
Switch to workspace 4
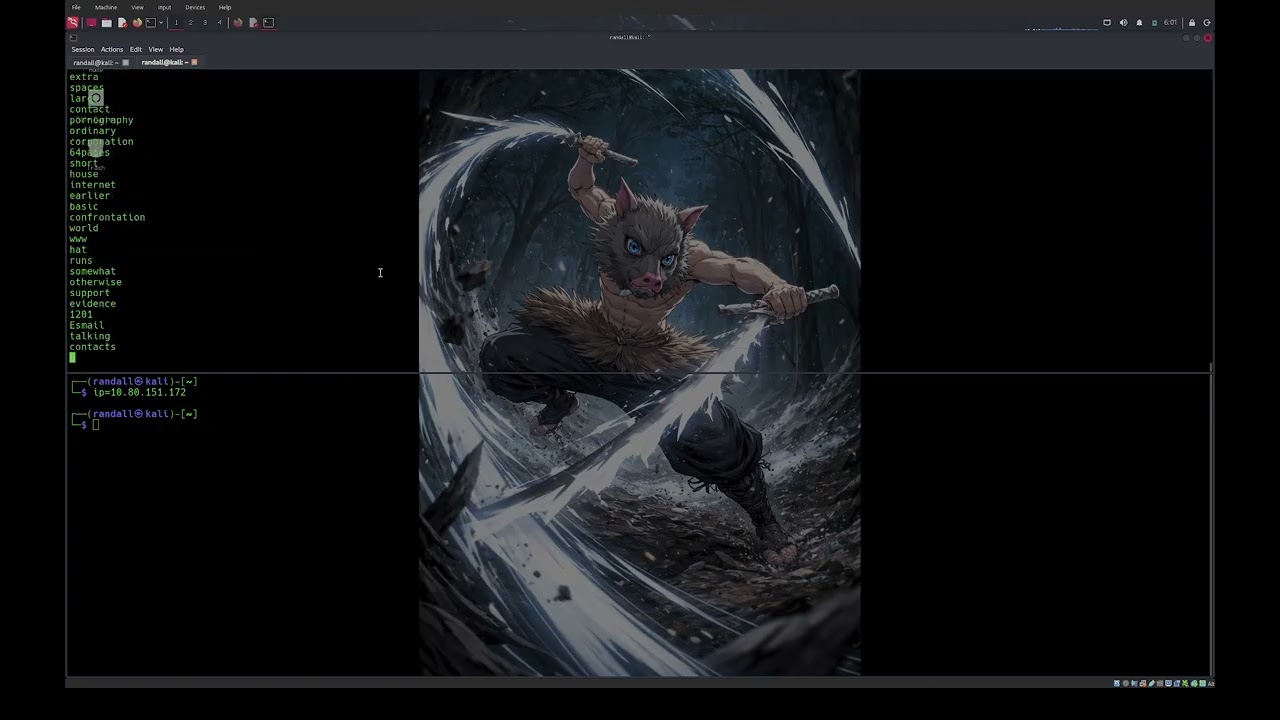tap(219, 22)
